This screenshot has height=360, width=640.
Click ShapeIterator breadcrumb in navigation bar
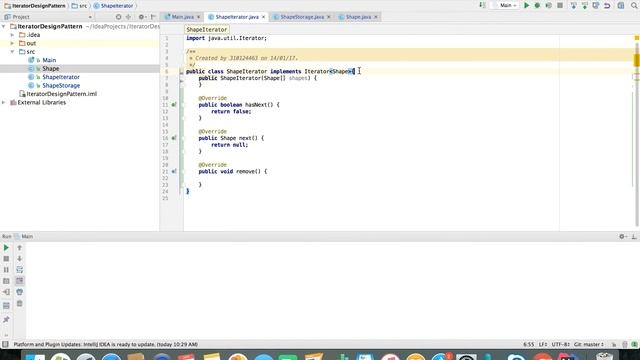[113, 6]
